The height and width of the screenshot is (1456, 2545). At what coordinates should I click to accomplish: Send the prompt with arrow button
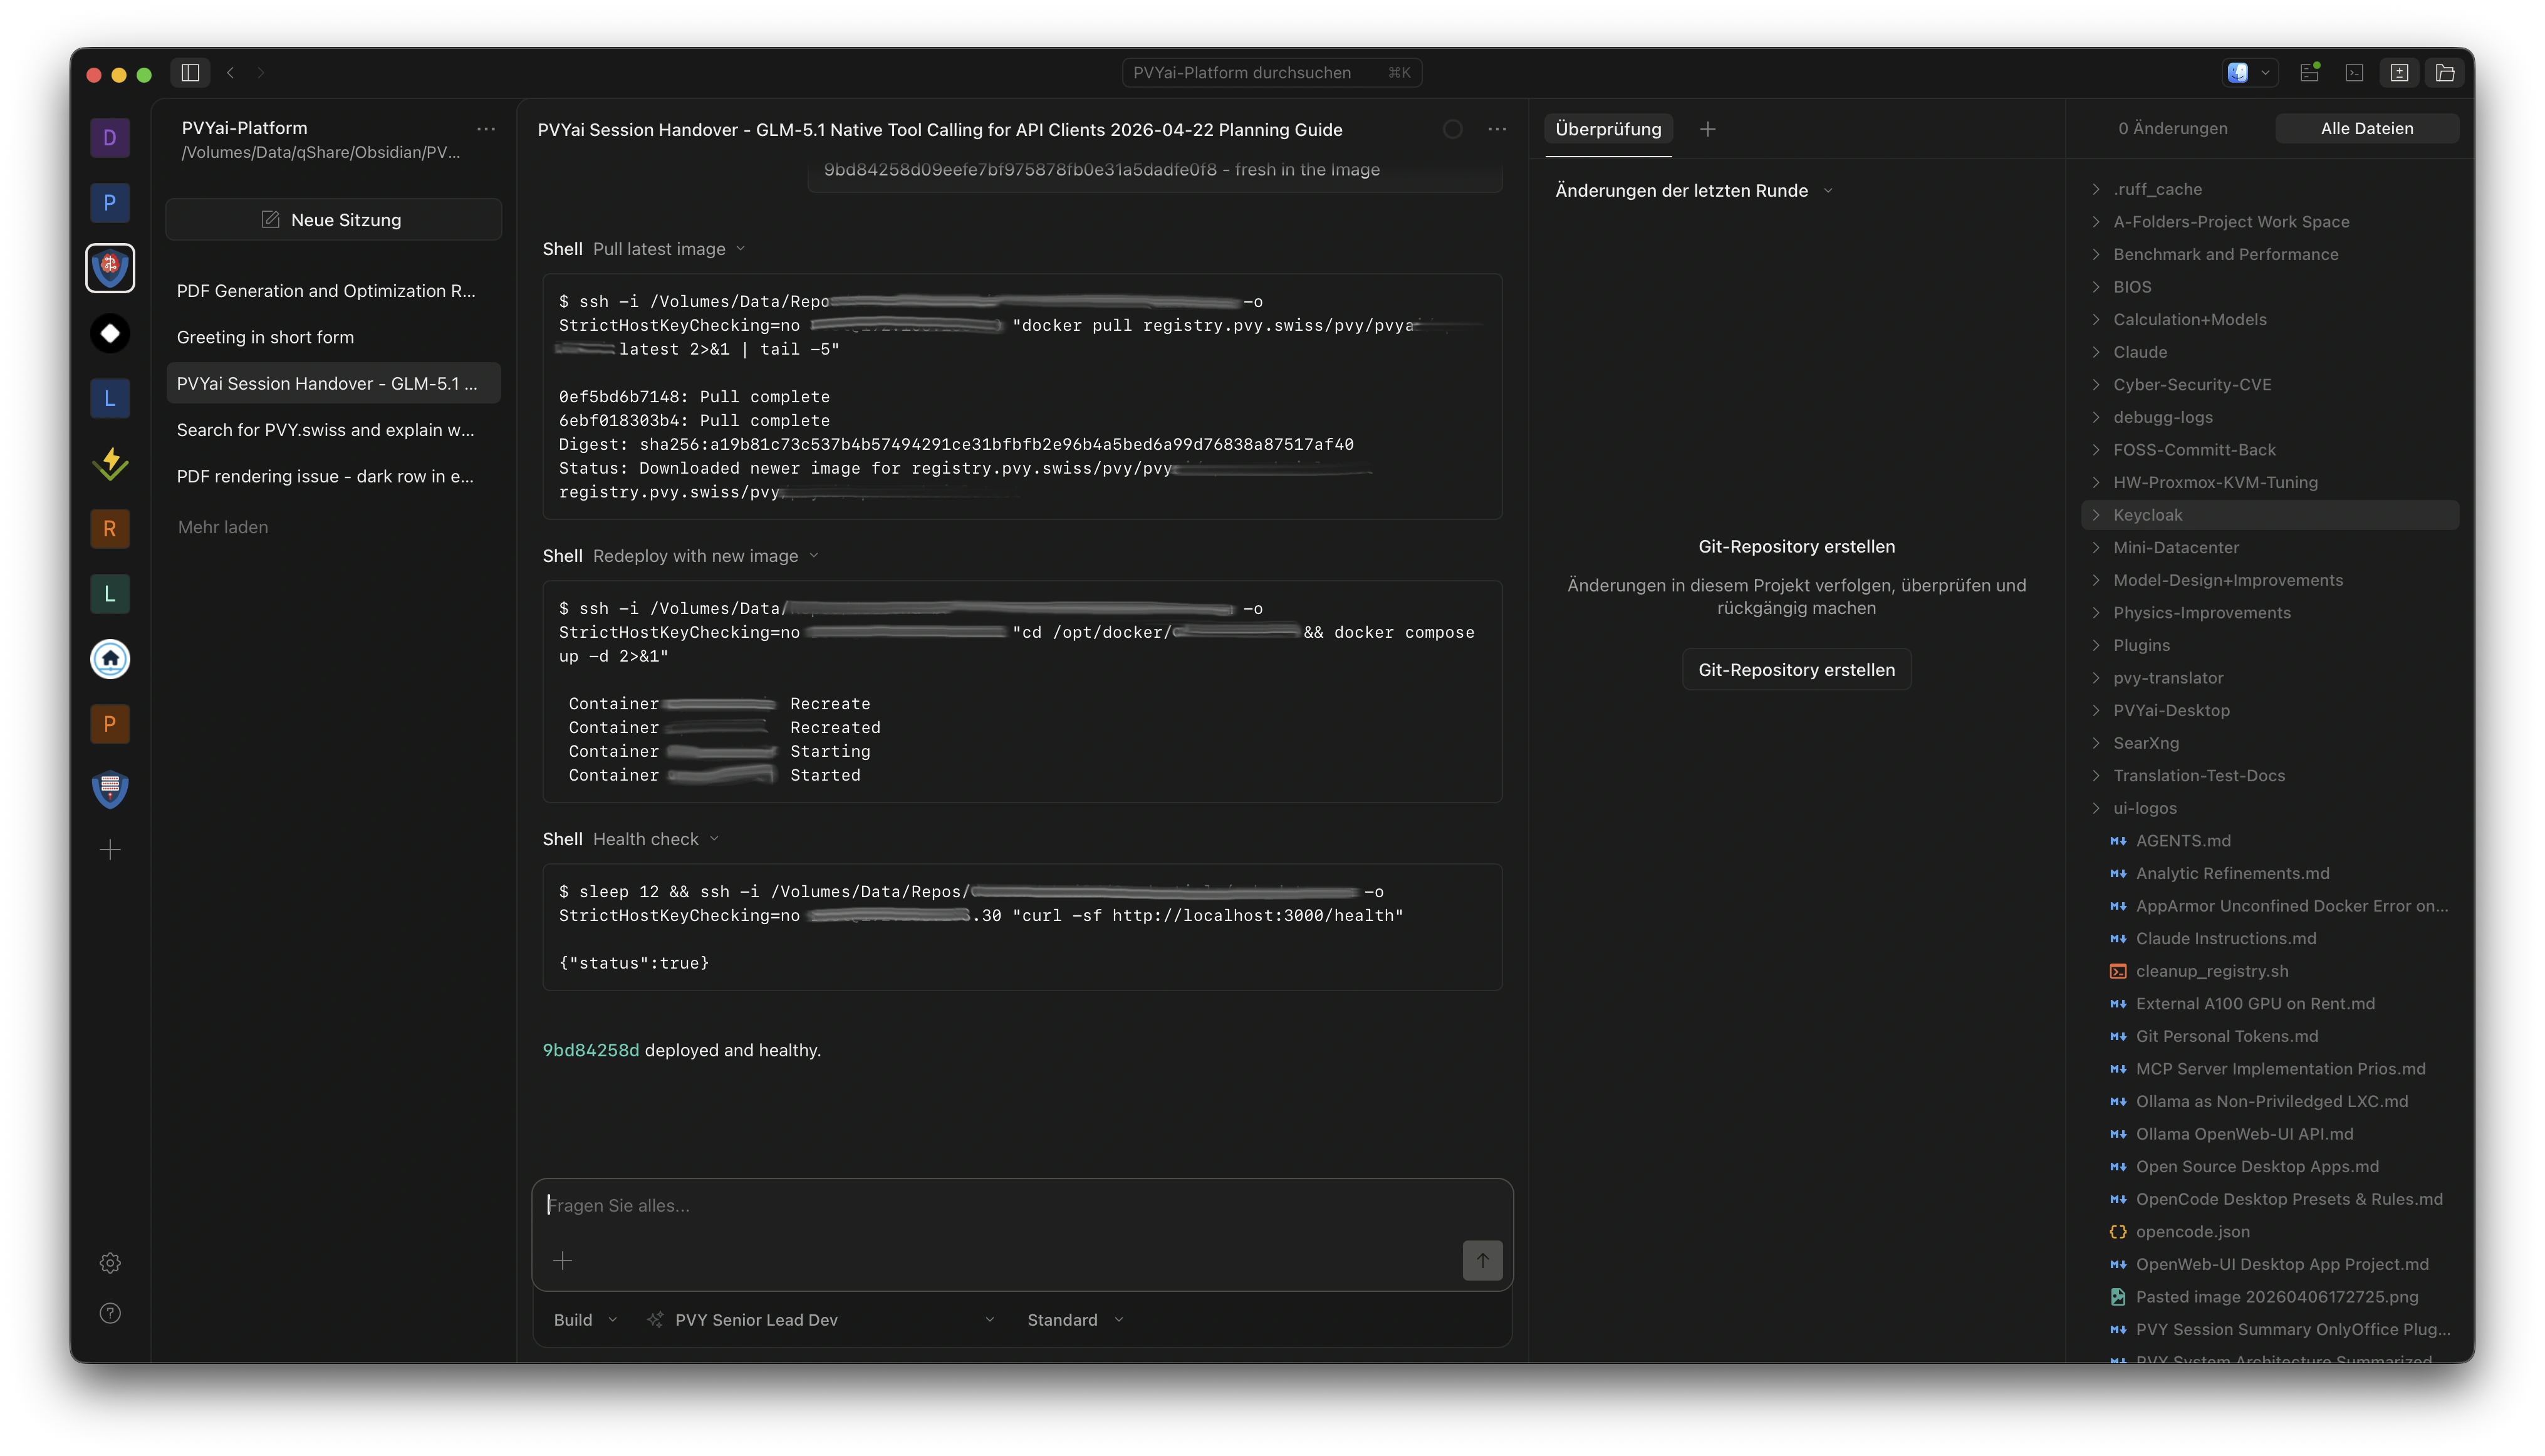(x=1482, y=1260)
